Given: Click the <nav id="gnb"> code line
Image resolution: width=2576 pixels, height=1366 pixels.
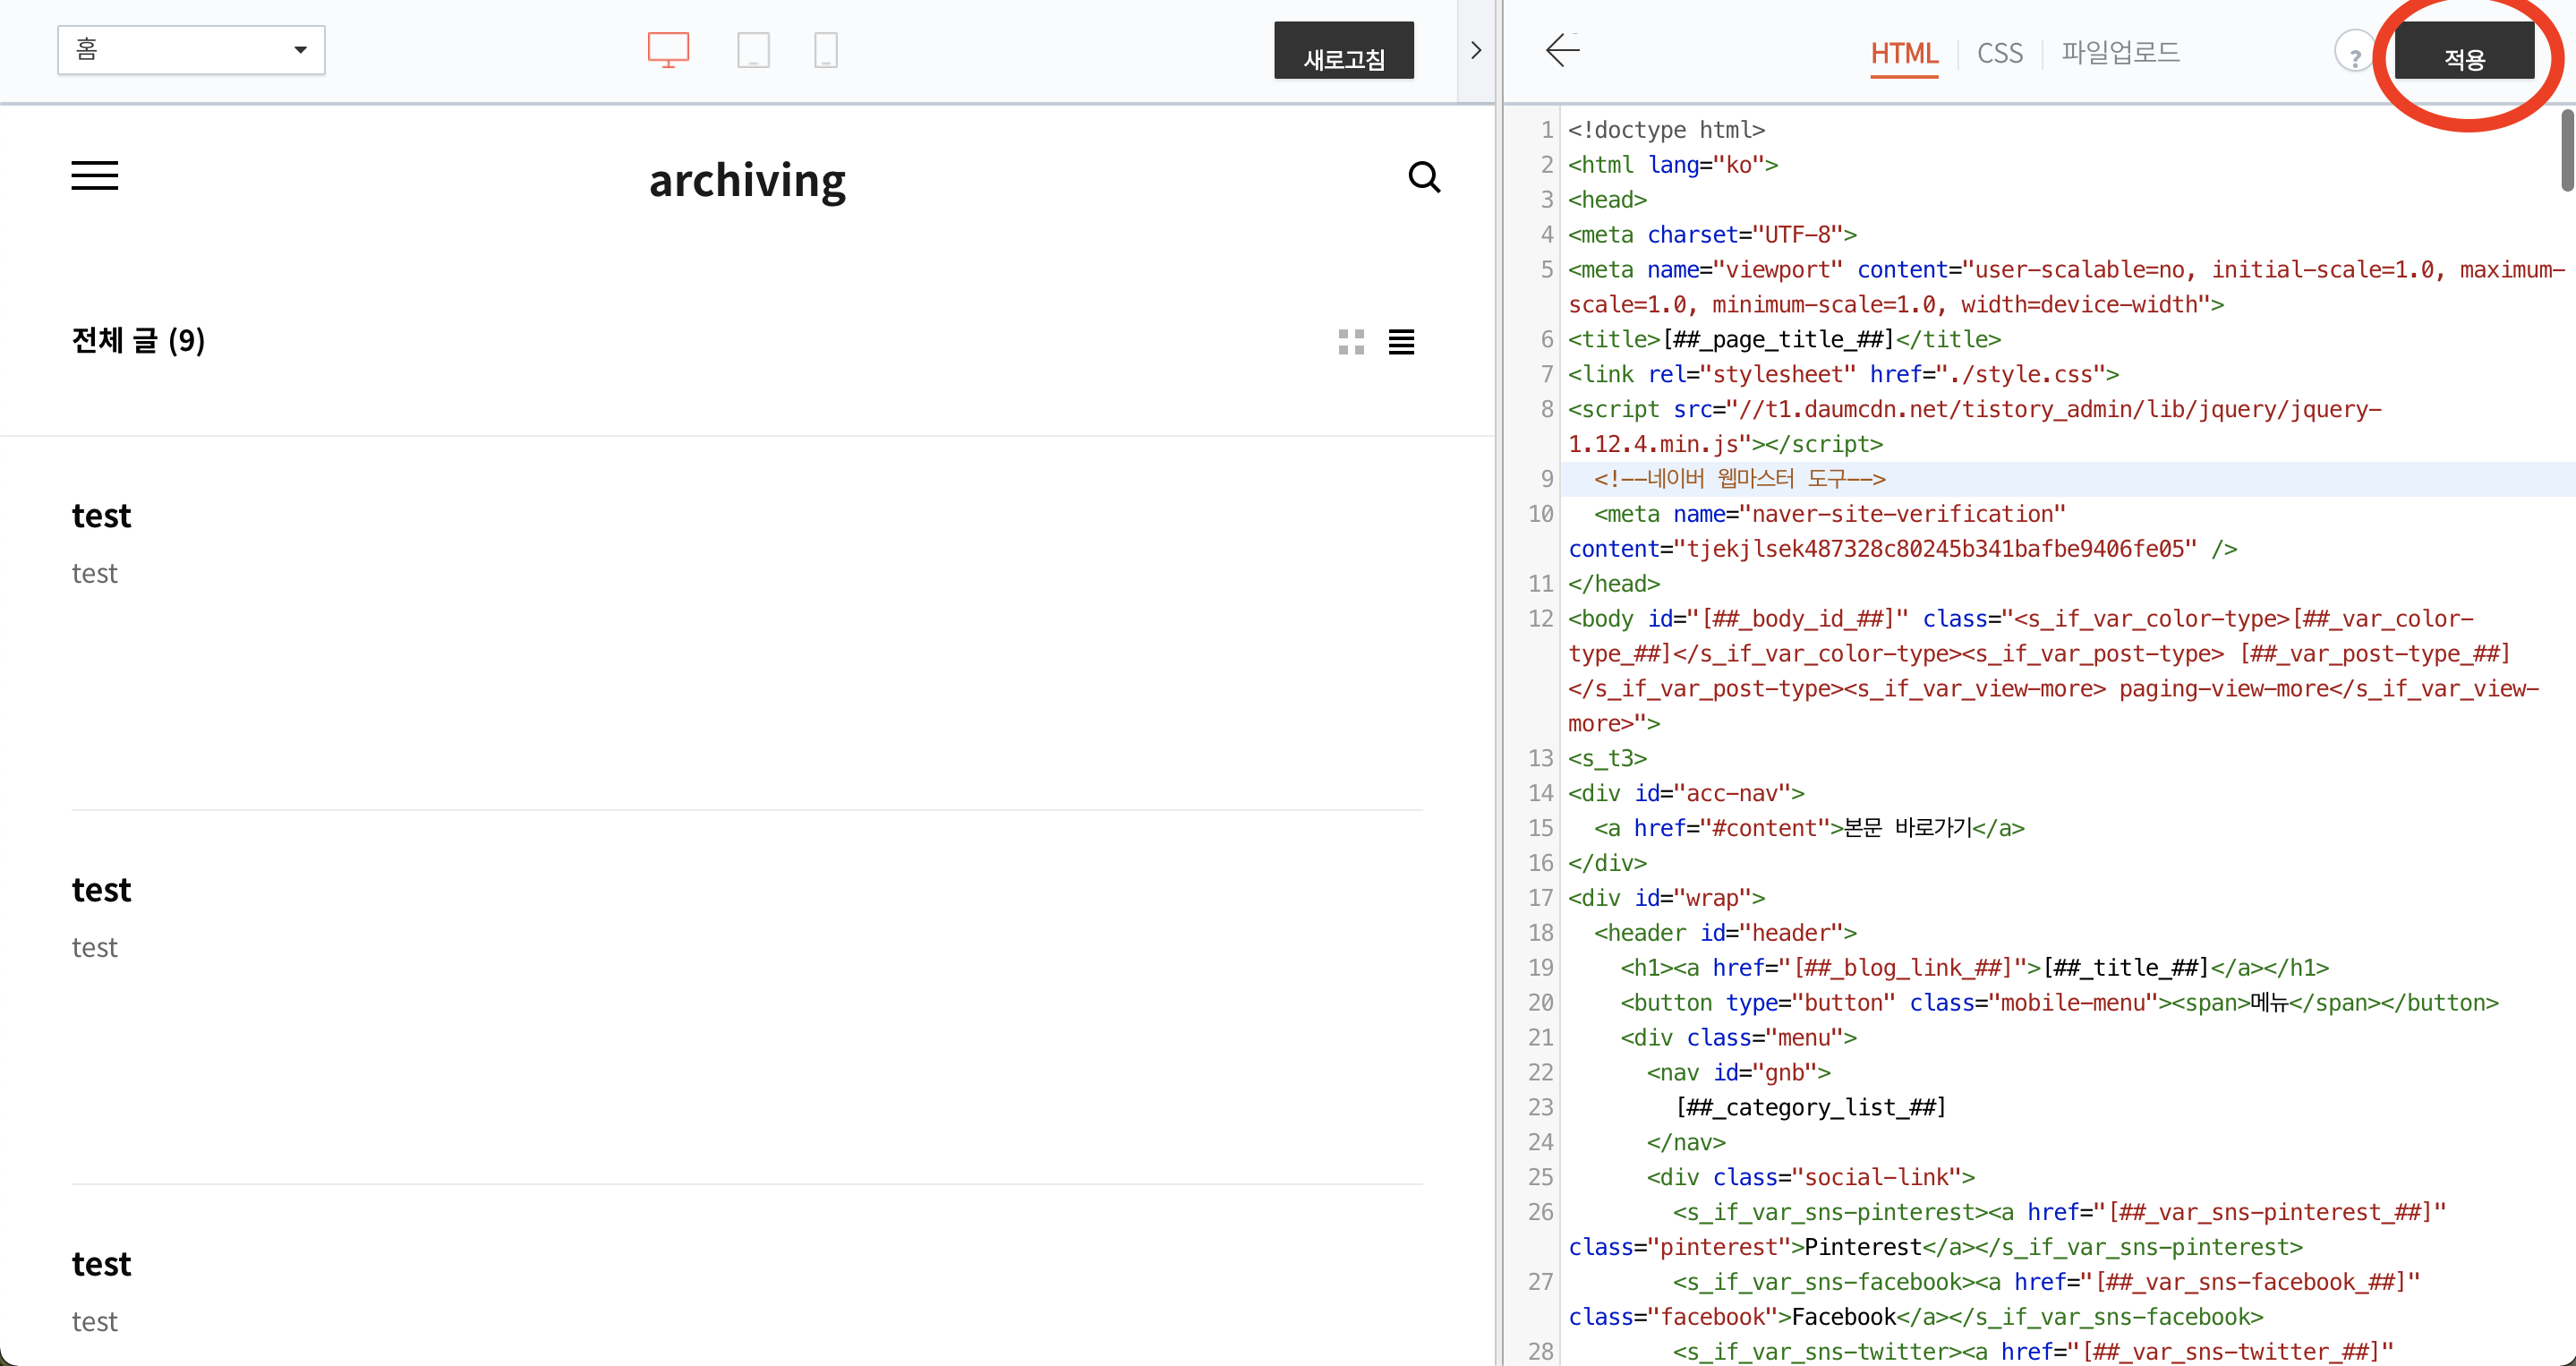Looking at the screenshot, I should tap(1738, 1073).
